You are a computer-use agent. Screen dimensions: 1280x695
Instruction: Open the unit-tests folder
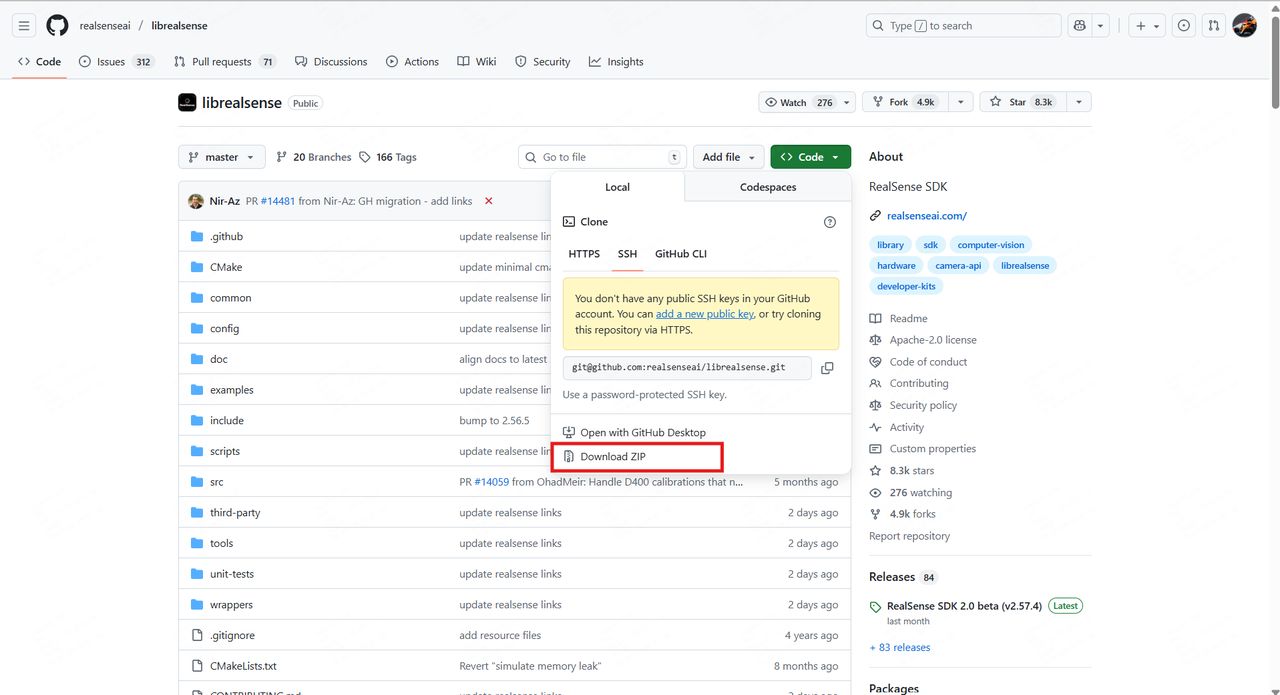(x=232, y=574)
